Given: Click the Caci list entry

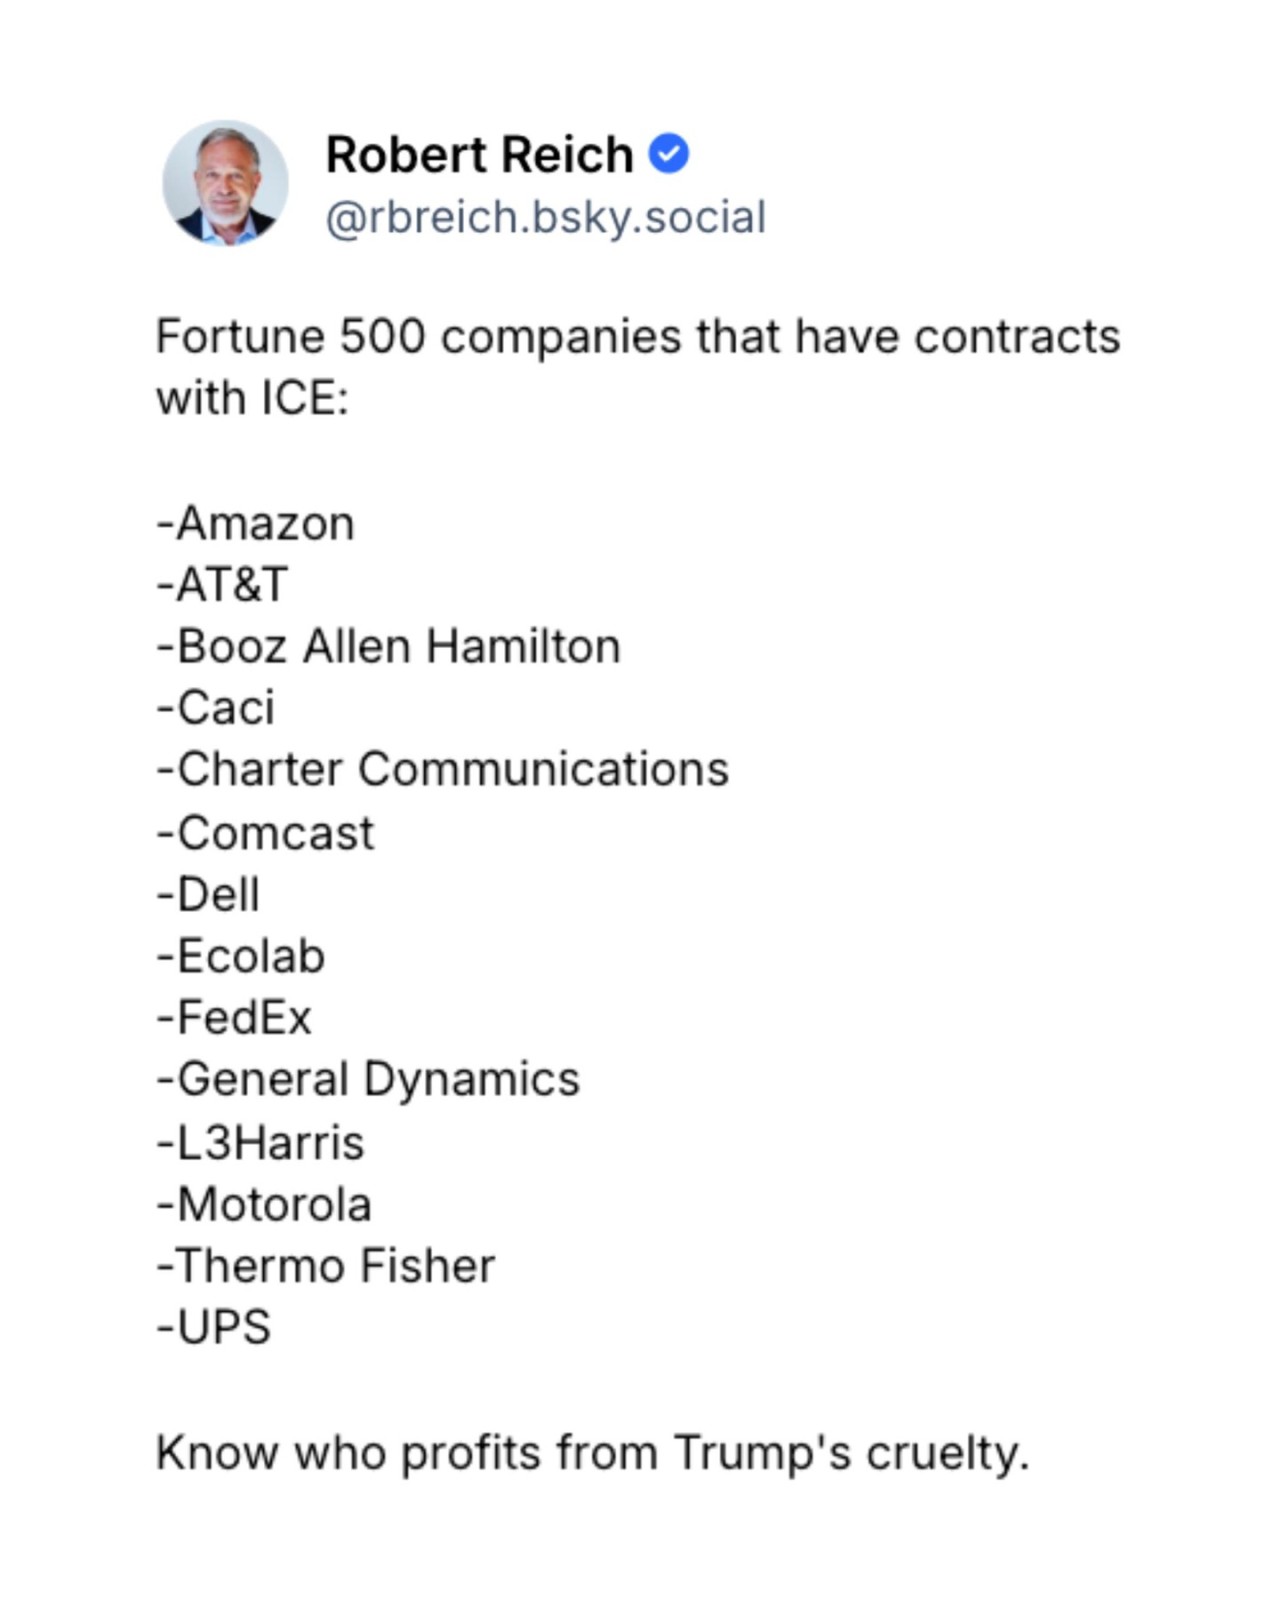Looking at the screenshot, I should click(x=216, y=708).
